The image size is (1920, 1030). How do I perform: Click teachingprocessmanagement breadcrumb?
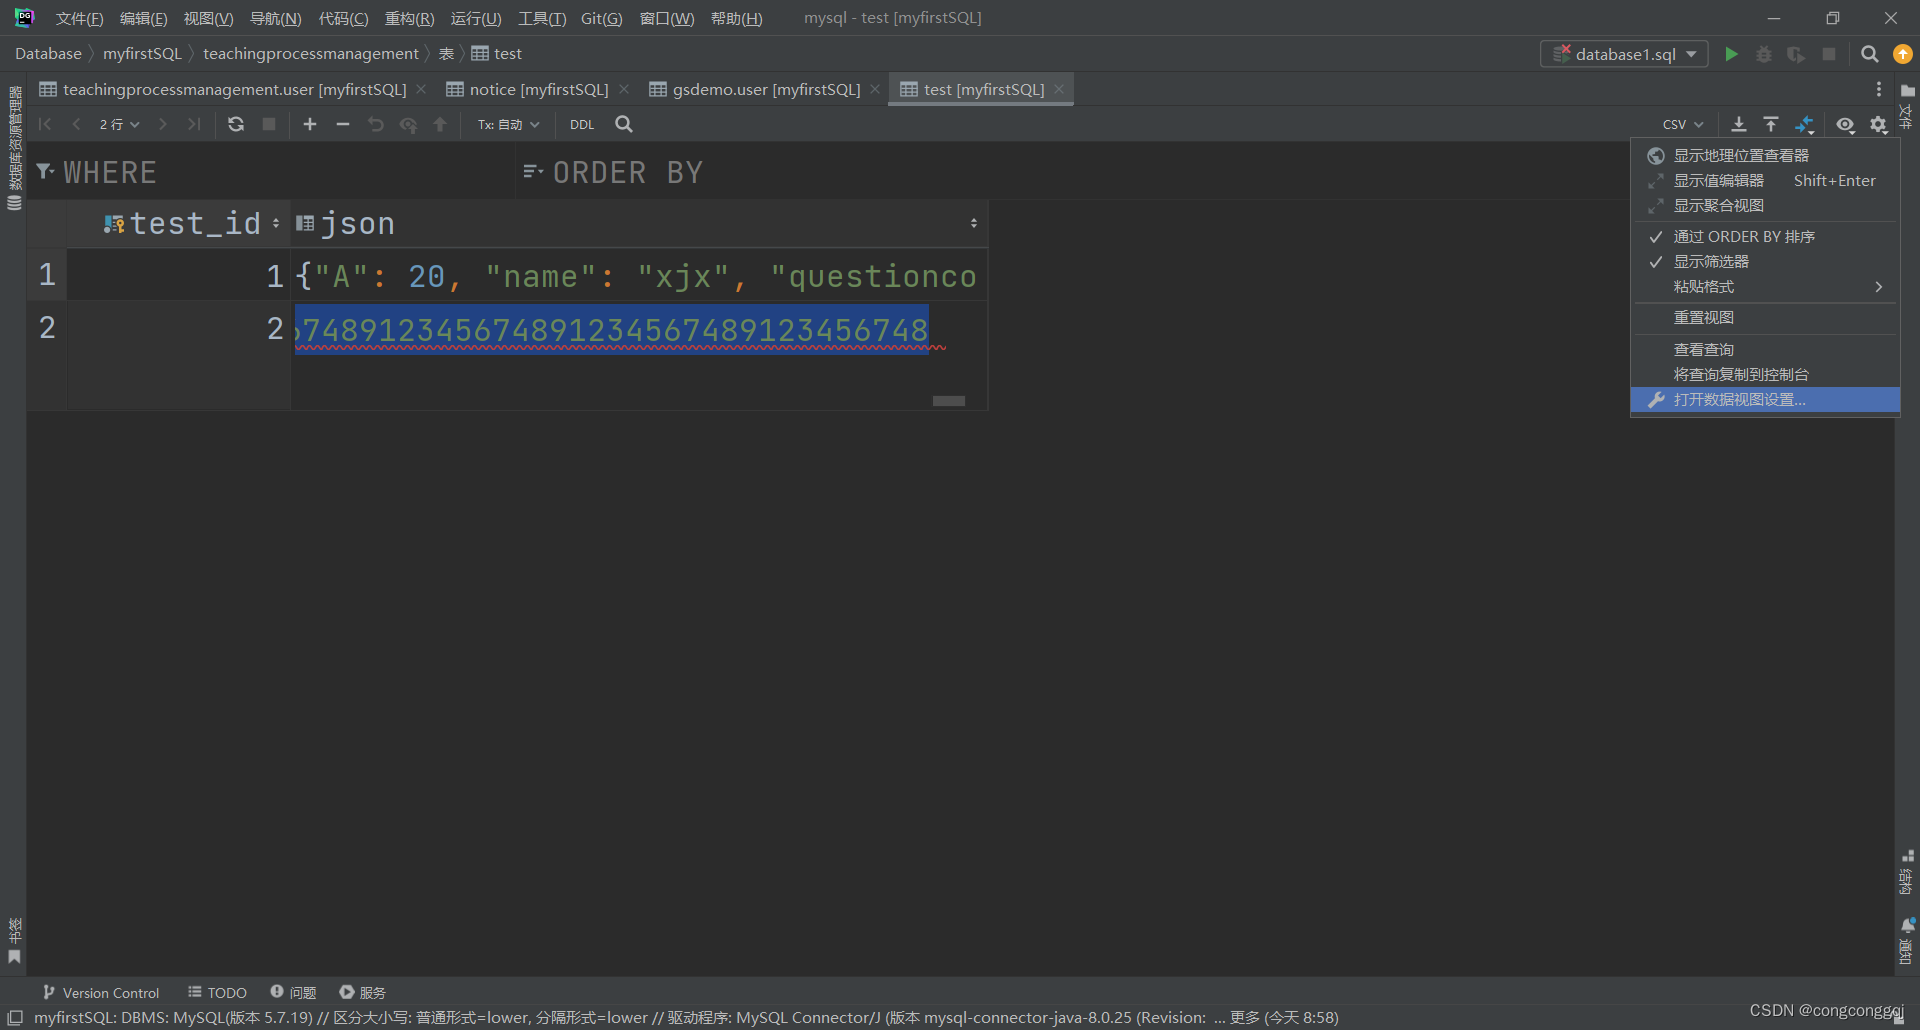tap(310, 54)
